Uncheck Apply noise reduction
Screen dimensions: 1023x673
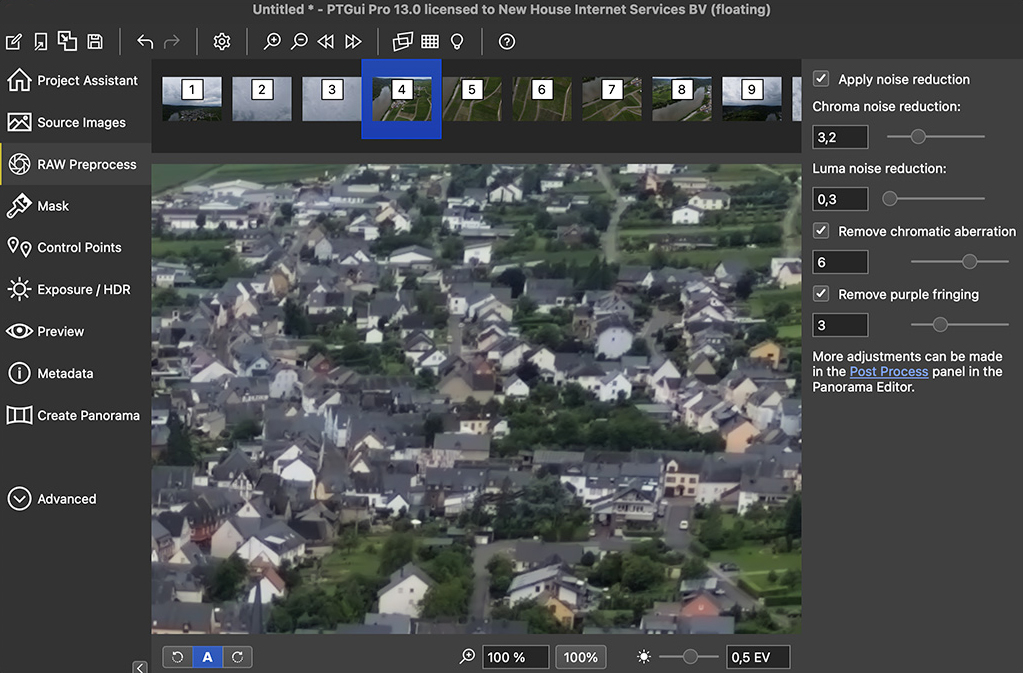point(821,79)
